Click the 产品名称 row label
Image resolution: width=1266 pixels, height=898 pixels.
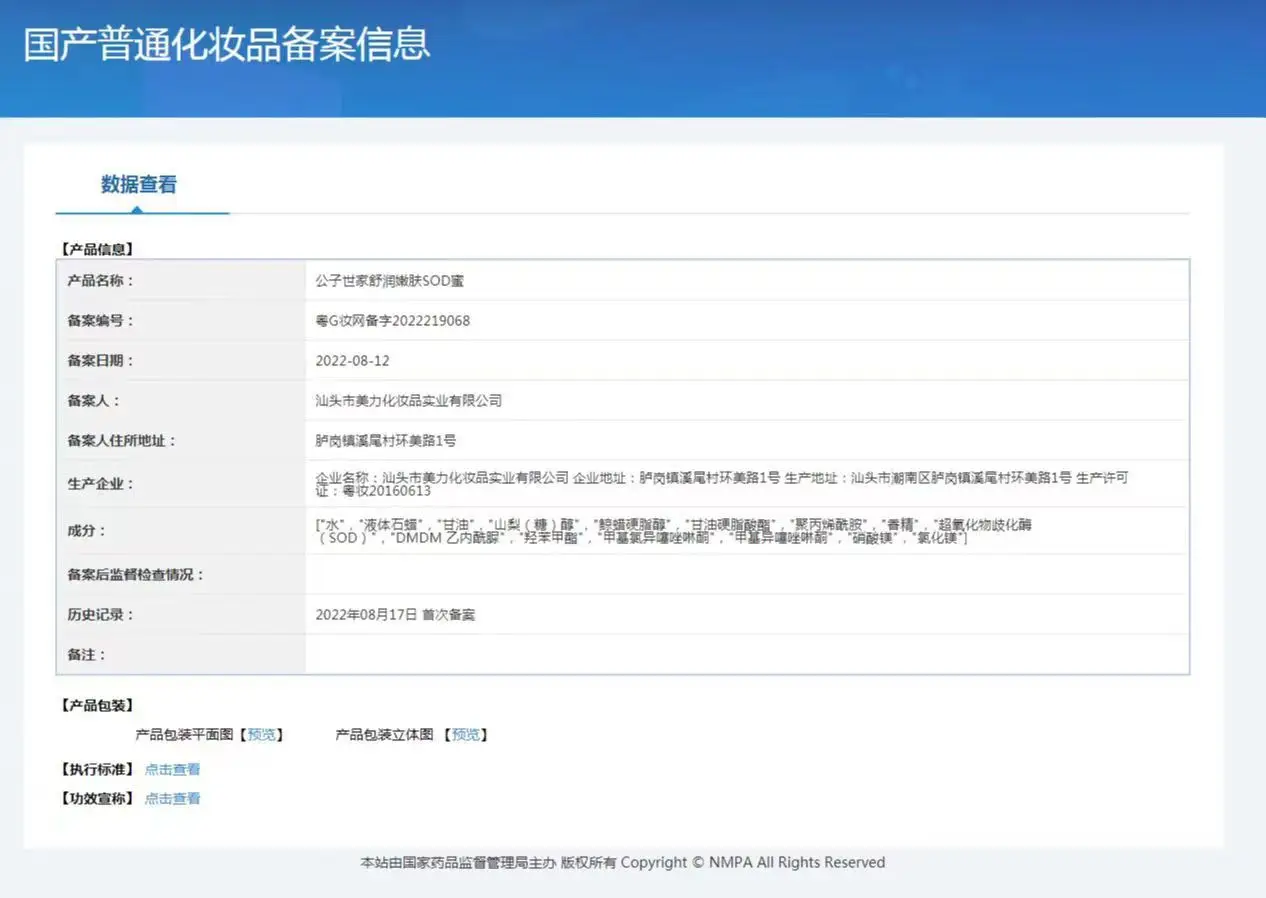coord(100,281)
